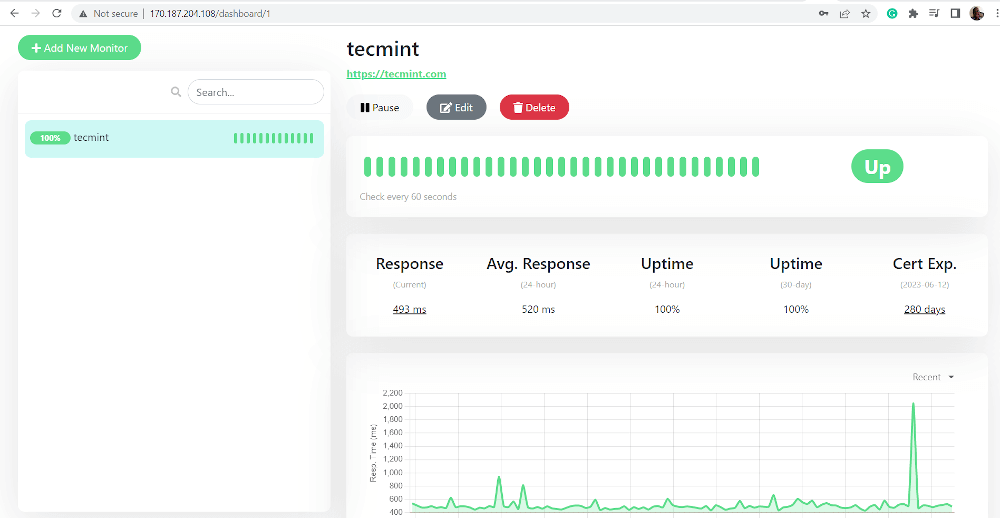The image size is (1000, 518).
Task: Click the browser forward arrow
Action: [x=35, y=13]
